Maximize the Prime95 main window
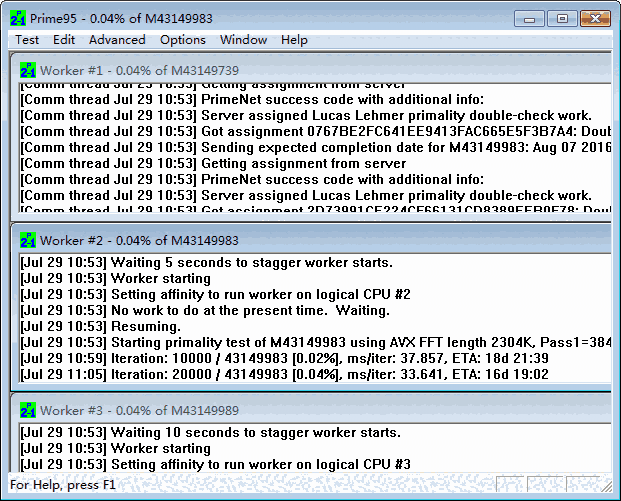The width and height of the screenshot is (621, 501). (562, 18)
